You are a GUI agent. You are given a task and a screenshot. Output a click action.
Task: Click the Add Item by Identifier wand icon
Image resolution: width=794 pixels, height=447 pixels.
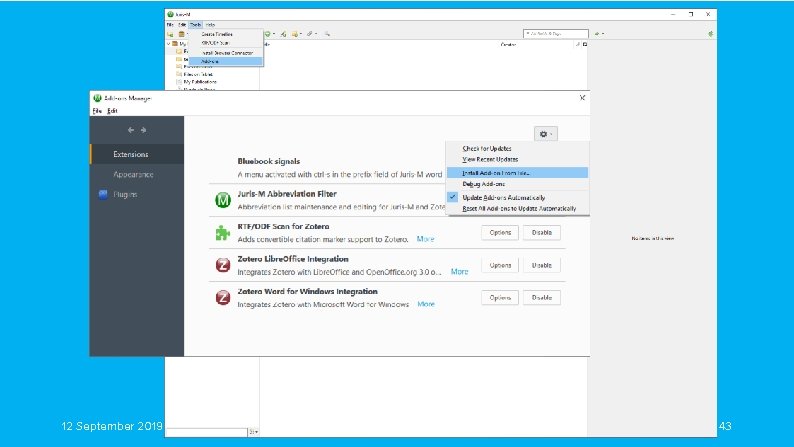coord(283,34)
